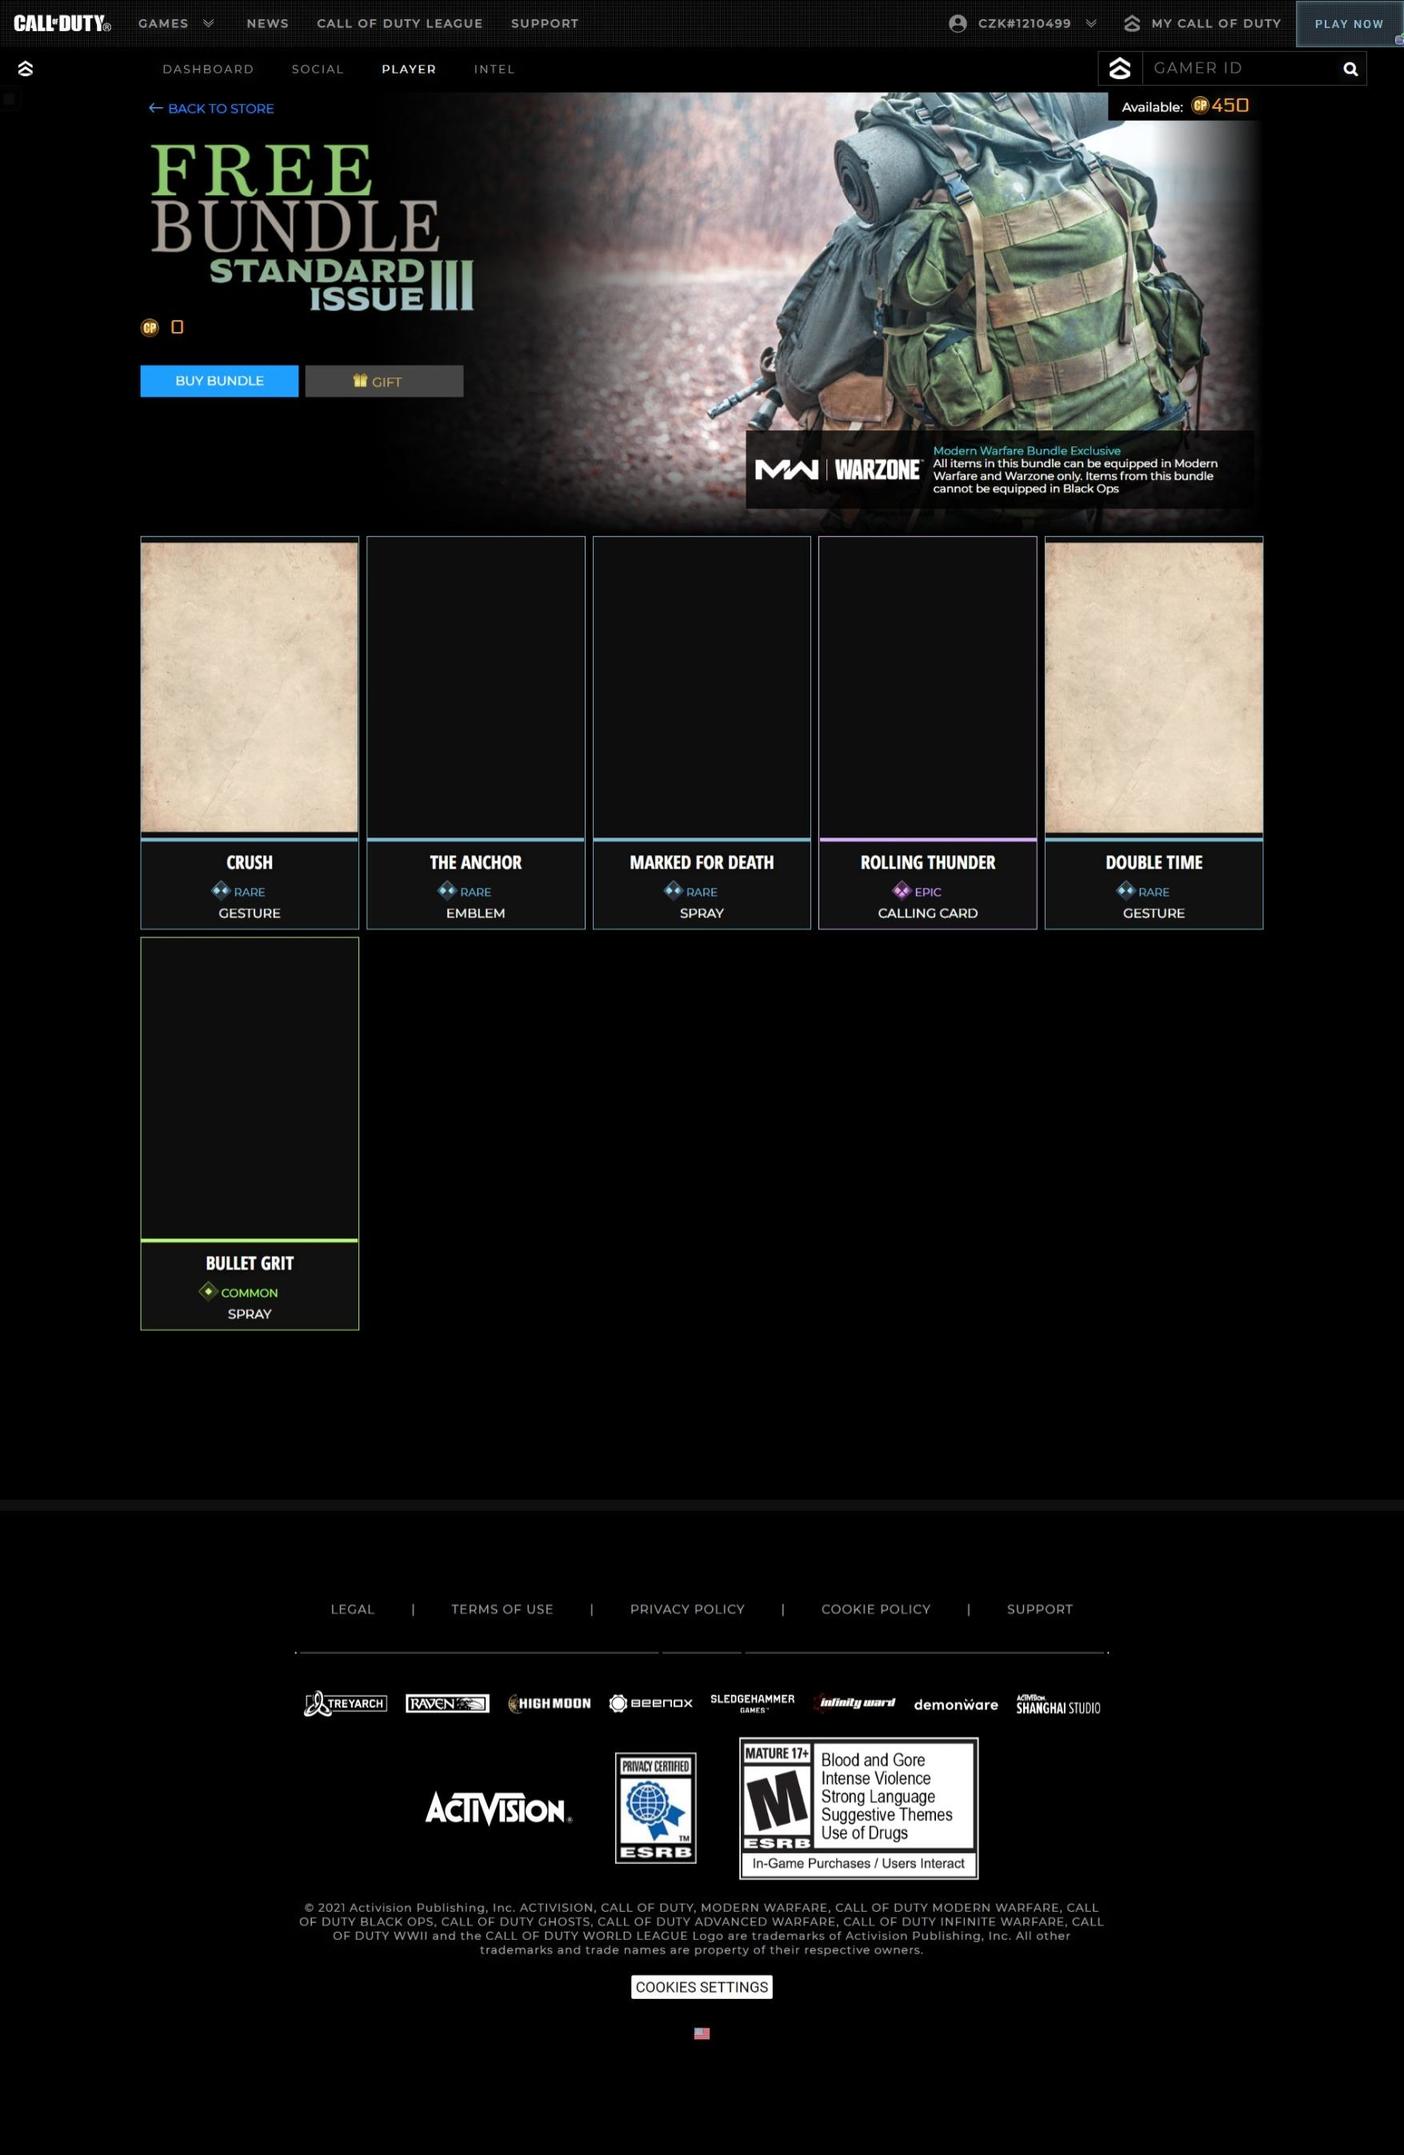Click the ESRB Privacy Certified badge
Screen dimensions: 1404x2155
click(655, 1807)
